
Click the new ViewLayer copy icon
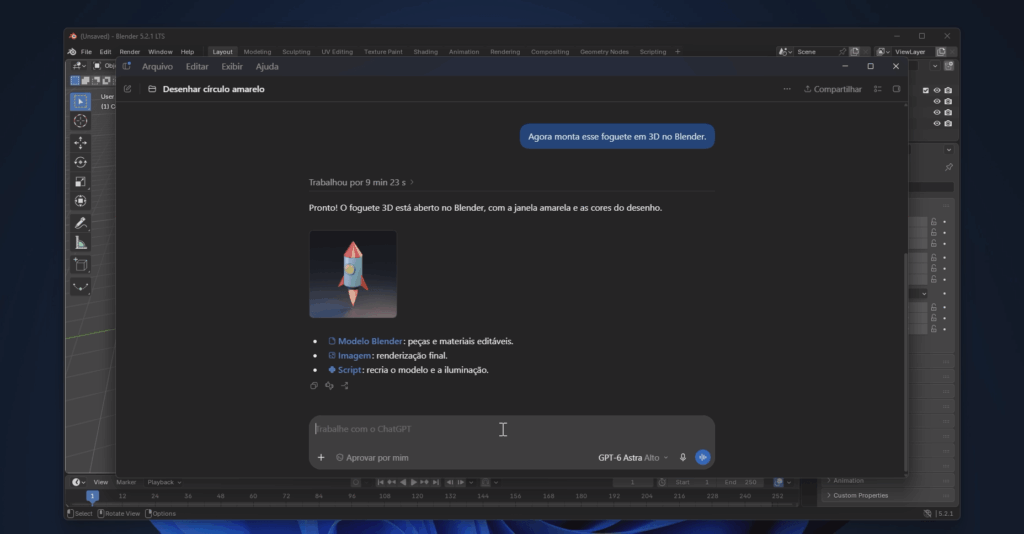941,52
